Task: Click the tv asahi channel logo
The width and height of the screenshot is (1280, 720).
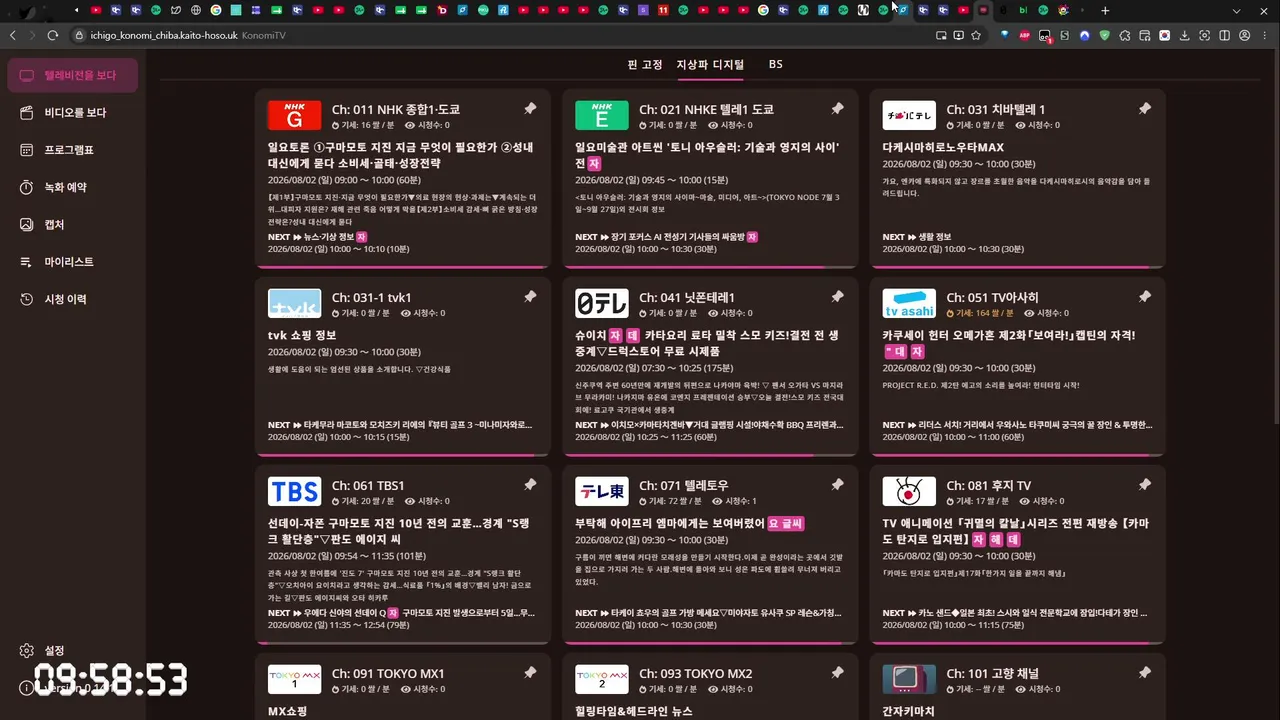Action: [909, 303]
